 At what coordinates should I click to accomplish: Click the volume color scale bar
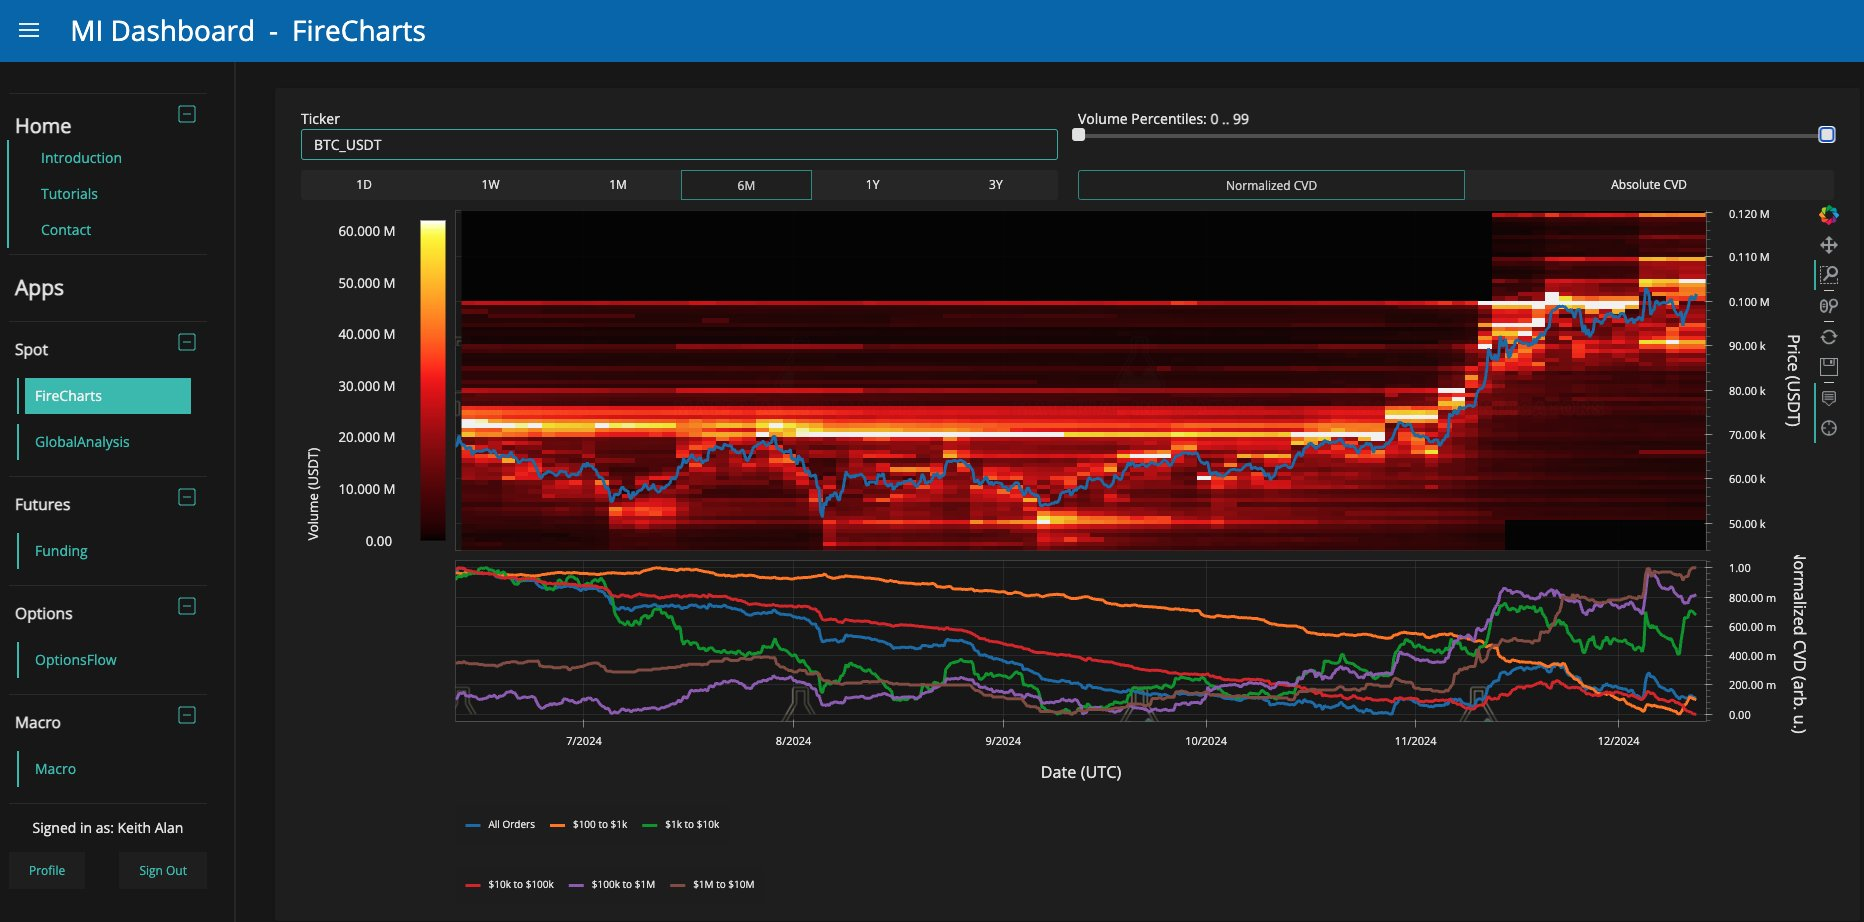tap(433, 381)
